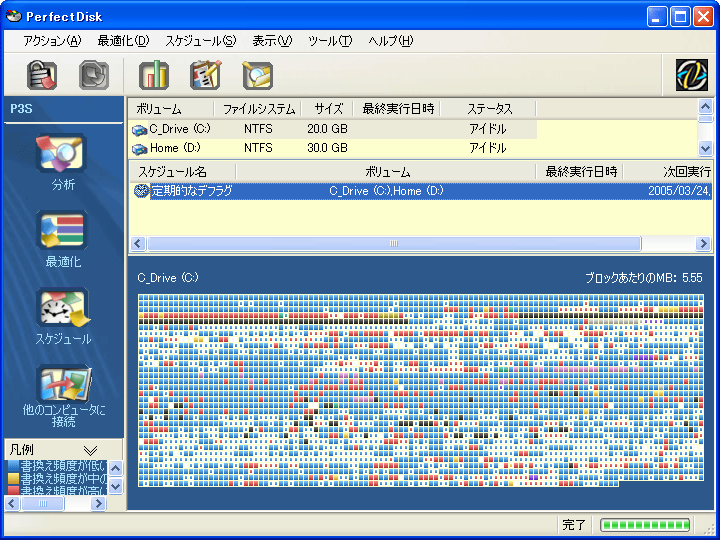
Task: Click the 30.0 GB size cell
Action: (x=327, y=148)
